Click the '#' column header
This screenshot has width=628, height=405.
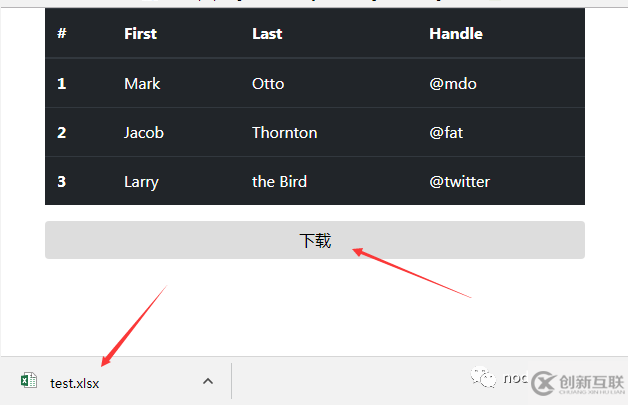click(x=62, y=34)
